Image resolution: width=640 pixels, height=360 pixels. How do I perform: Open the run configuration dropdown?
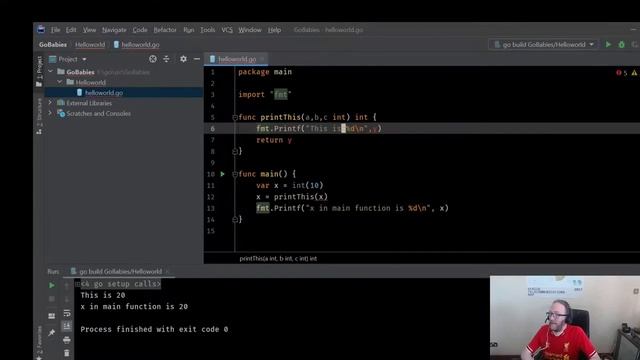click(x=543, y=44)
